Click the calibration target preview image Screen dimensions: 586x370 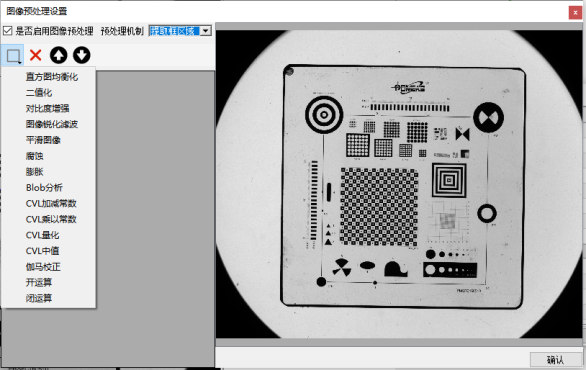click(399, 184)
